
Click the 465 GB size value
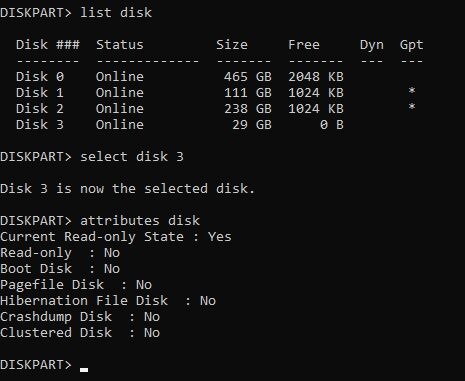(x=248, y=77)
